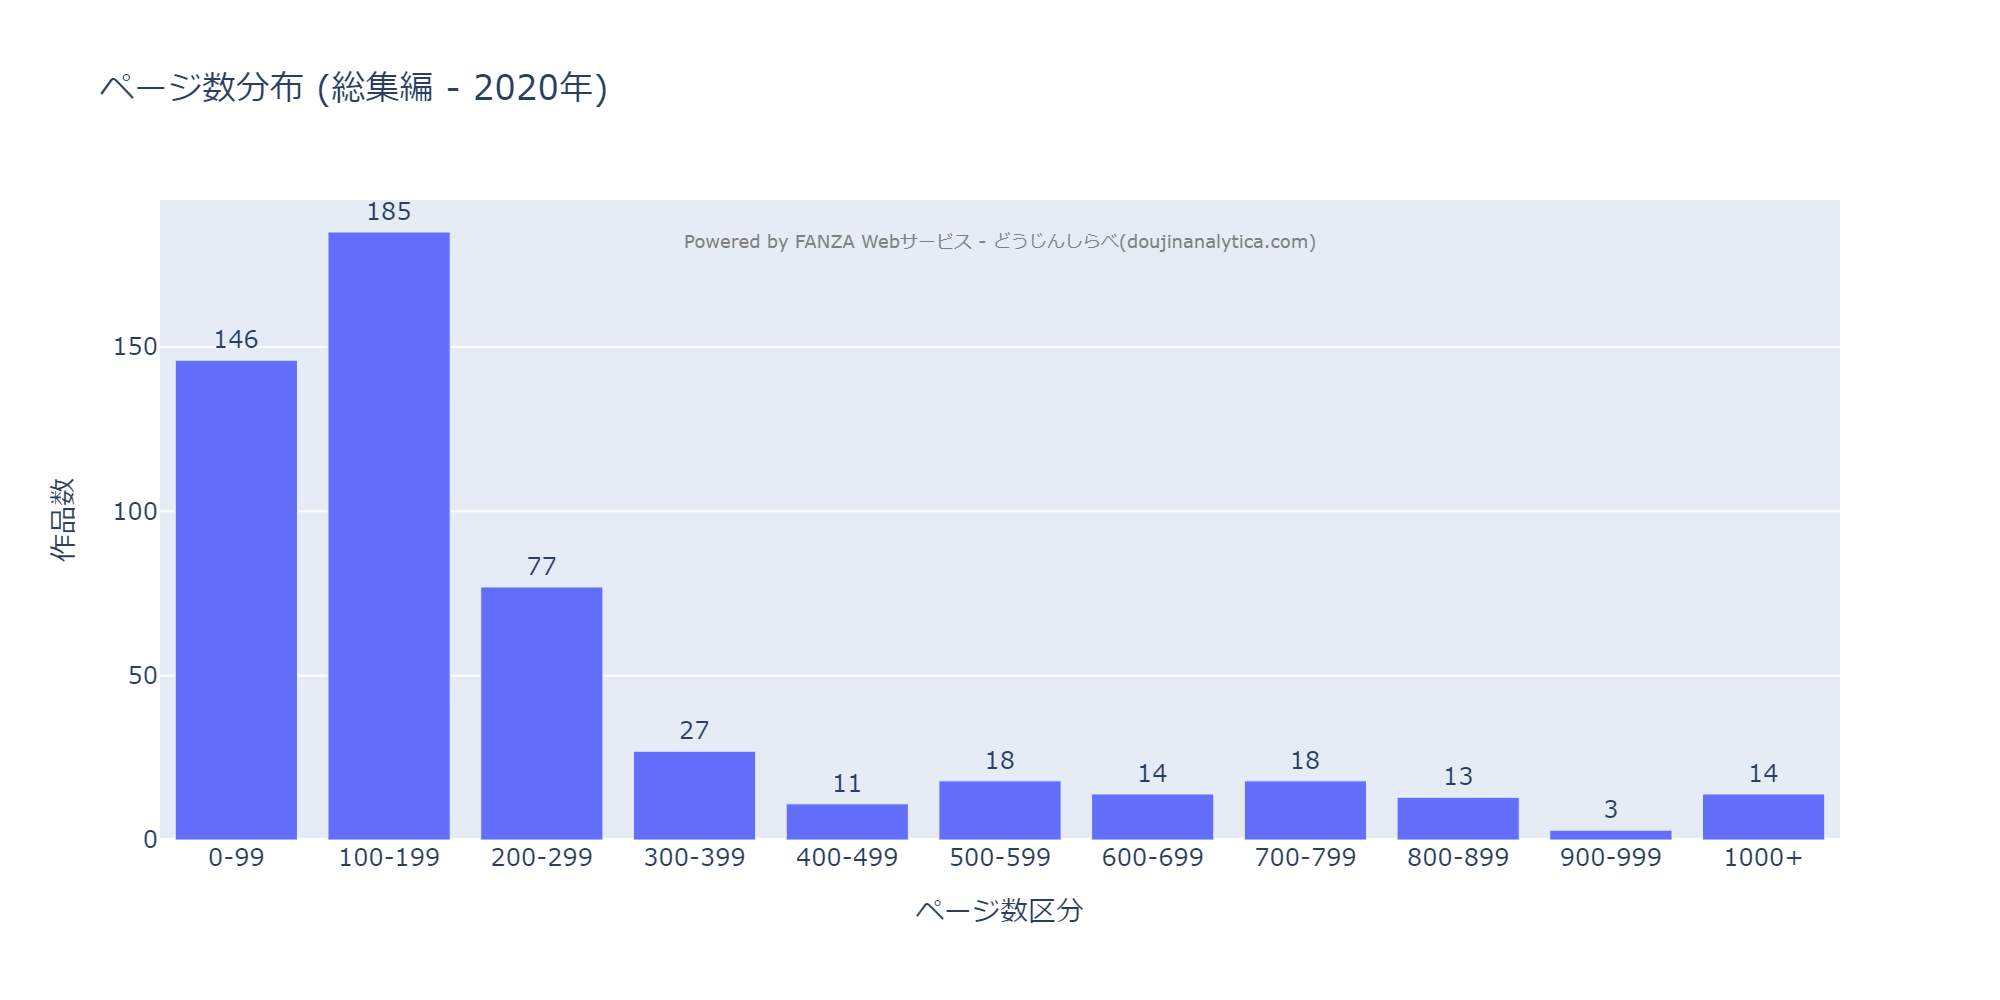Select the 500-599 page range bar
2000x1000 pixels.
click(1000, 810)
